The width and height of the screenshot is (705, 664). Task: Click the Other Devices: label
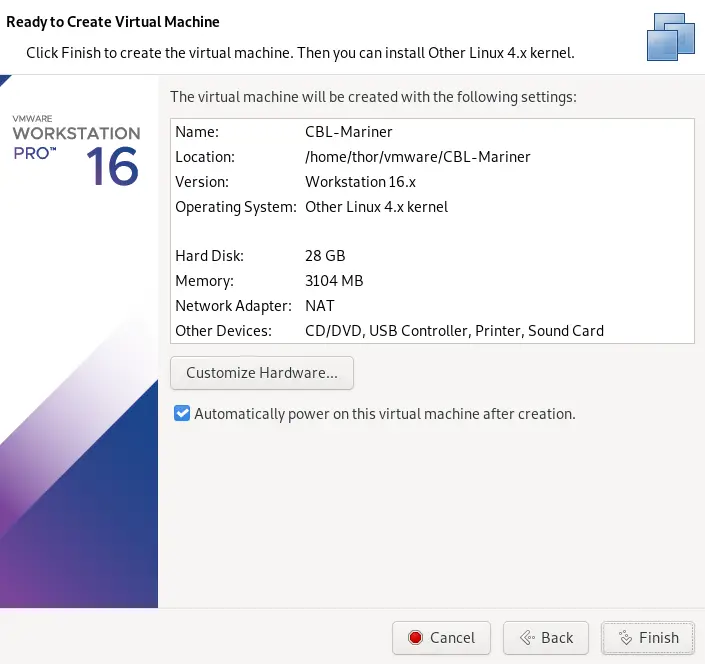223,331
